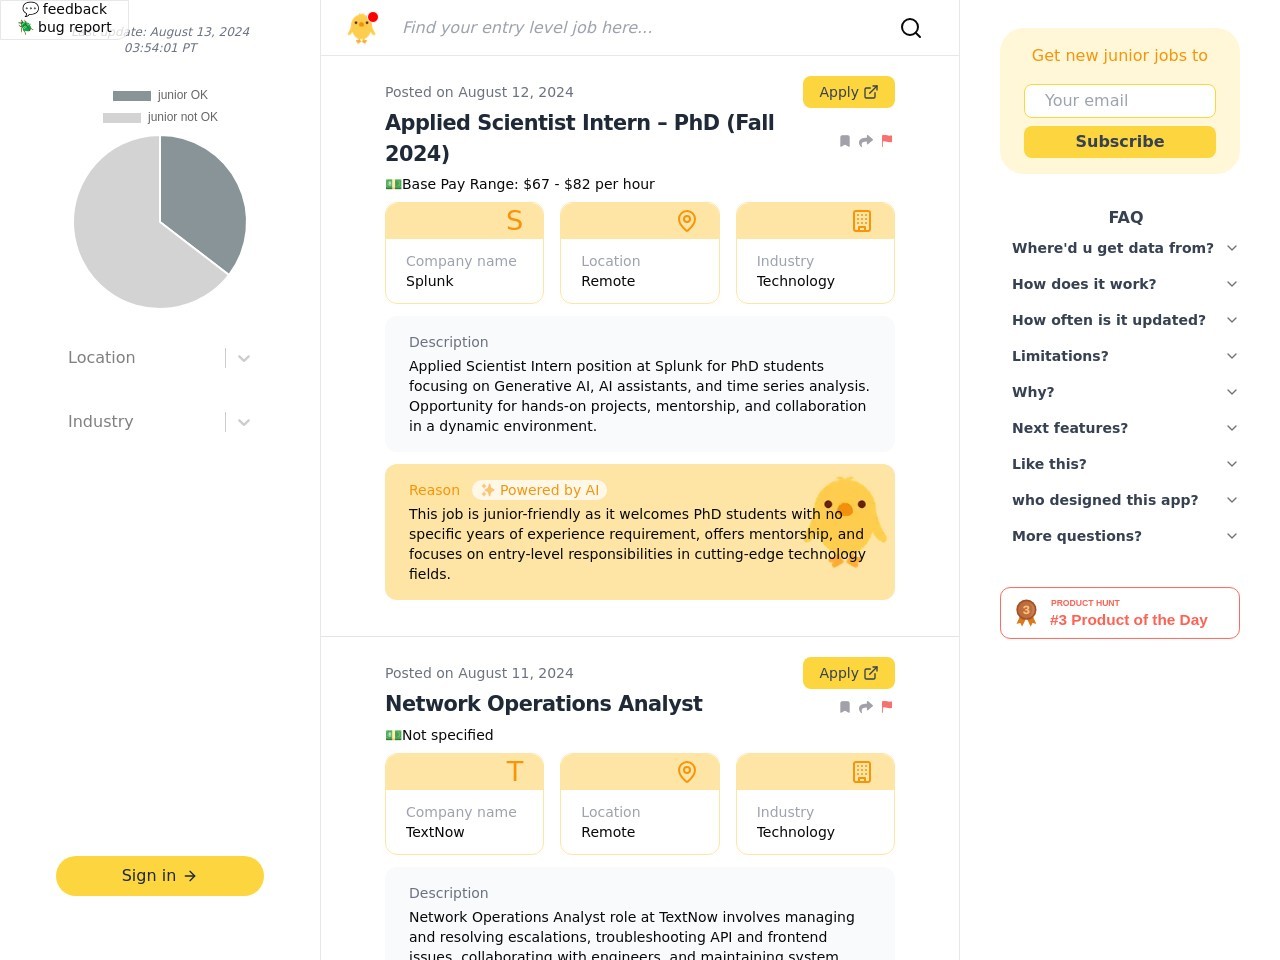This screenshot has width=1280, height=960.
Task: Click the building icon on TextNow job
Action: [862, 772]
